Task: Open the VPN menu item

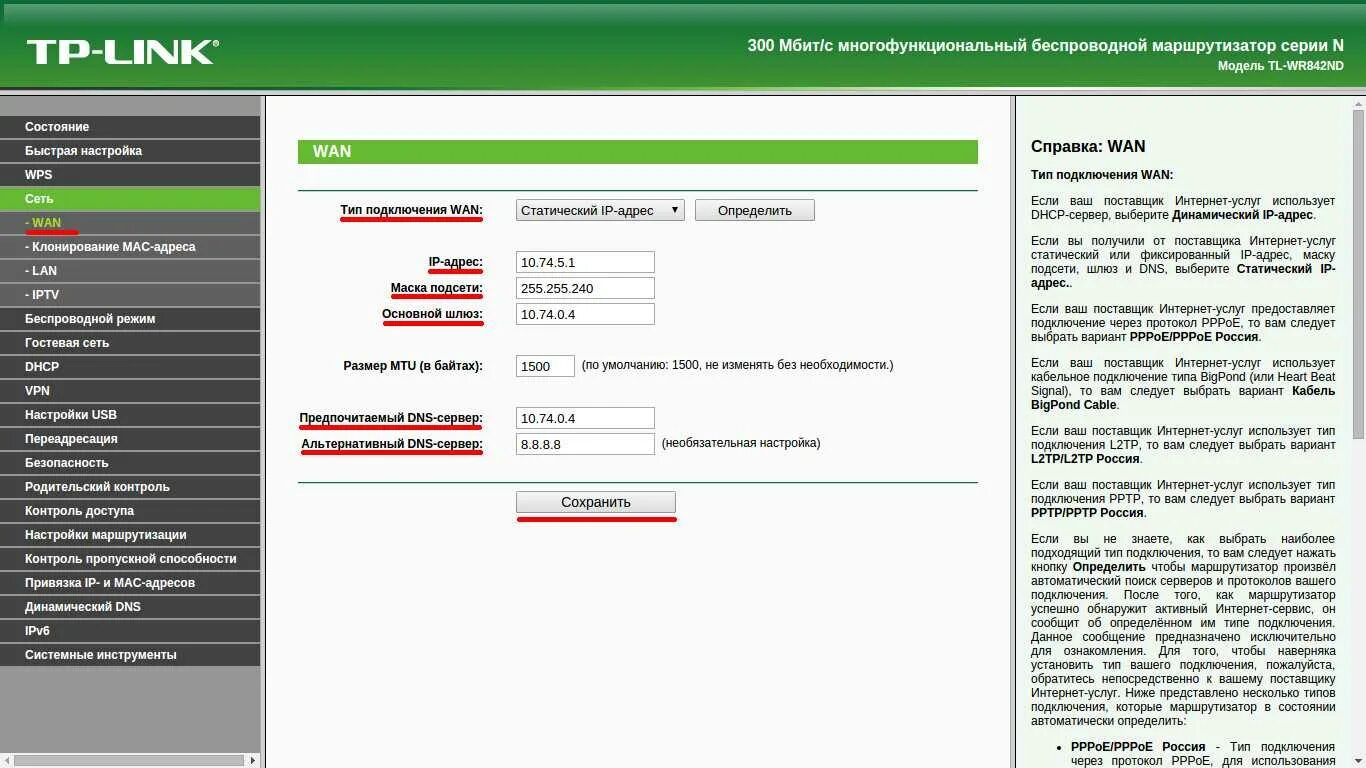Action: point(130,391)
